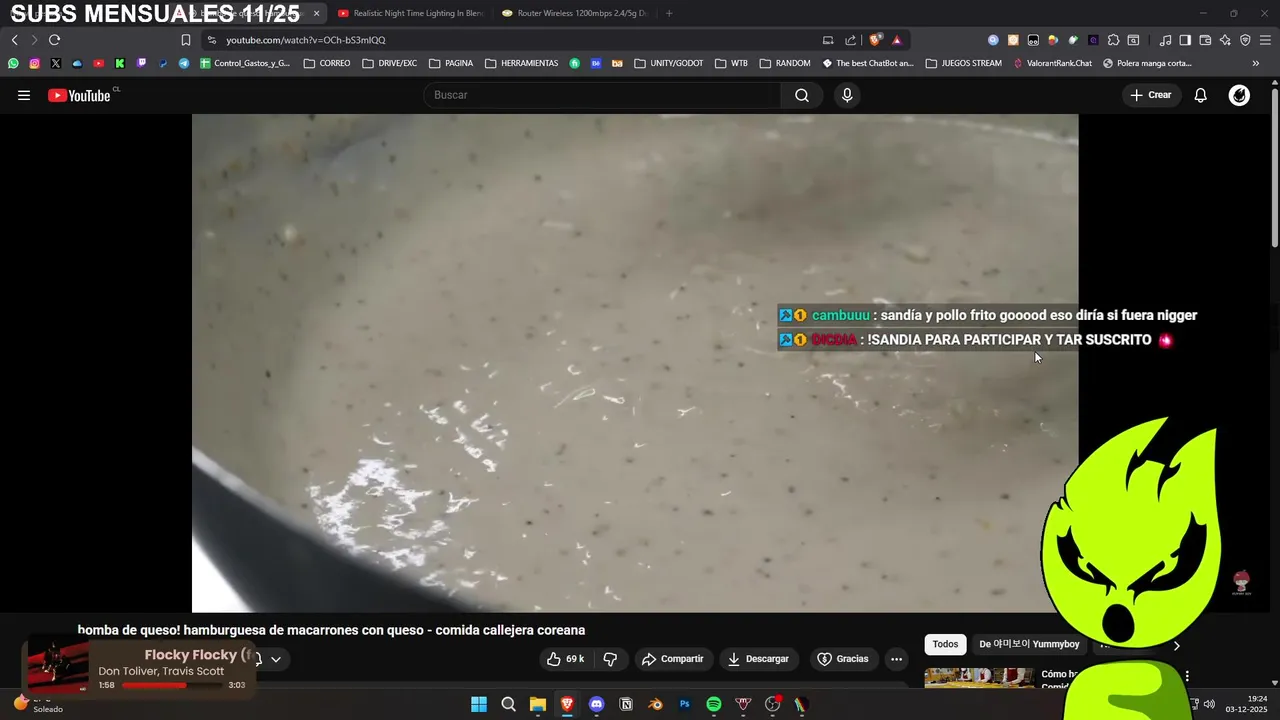Open The best ChatBot bookmark
The height and width of the screenshot is (720, 1280).
[868, 63]
